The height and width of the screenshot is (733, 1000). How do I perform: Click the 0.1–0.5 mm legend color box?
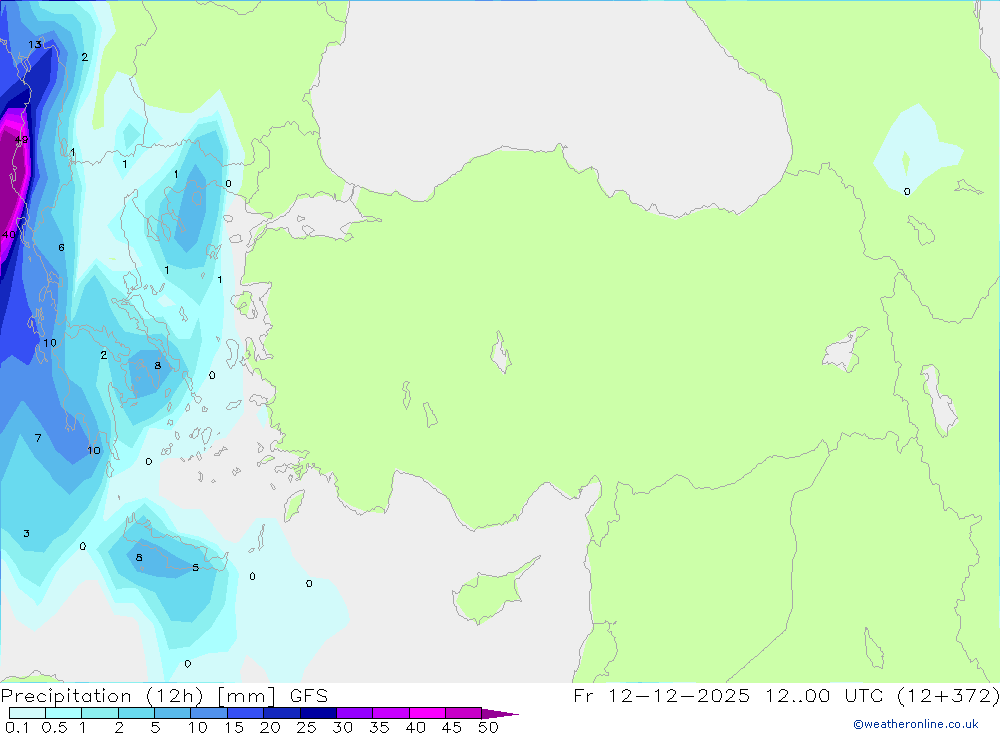click(27, 713)
